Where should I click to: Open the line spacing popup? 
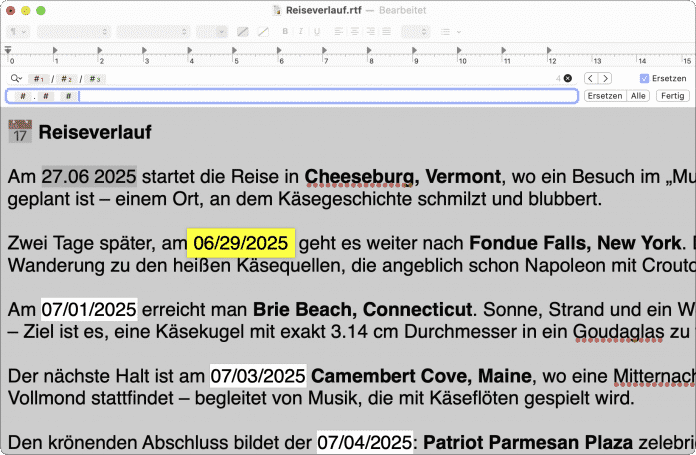[x=415, y=32]
